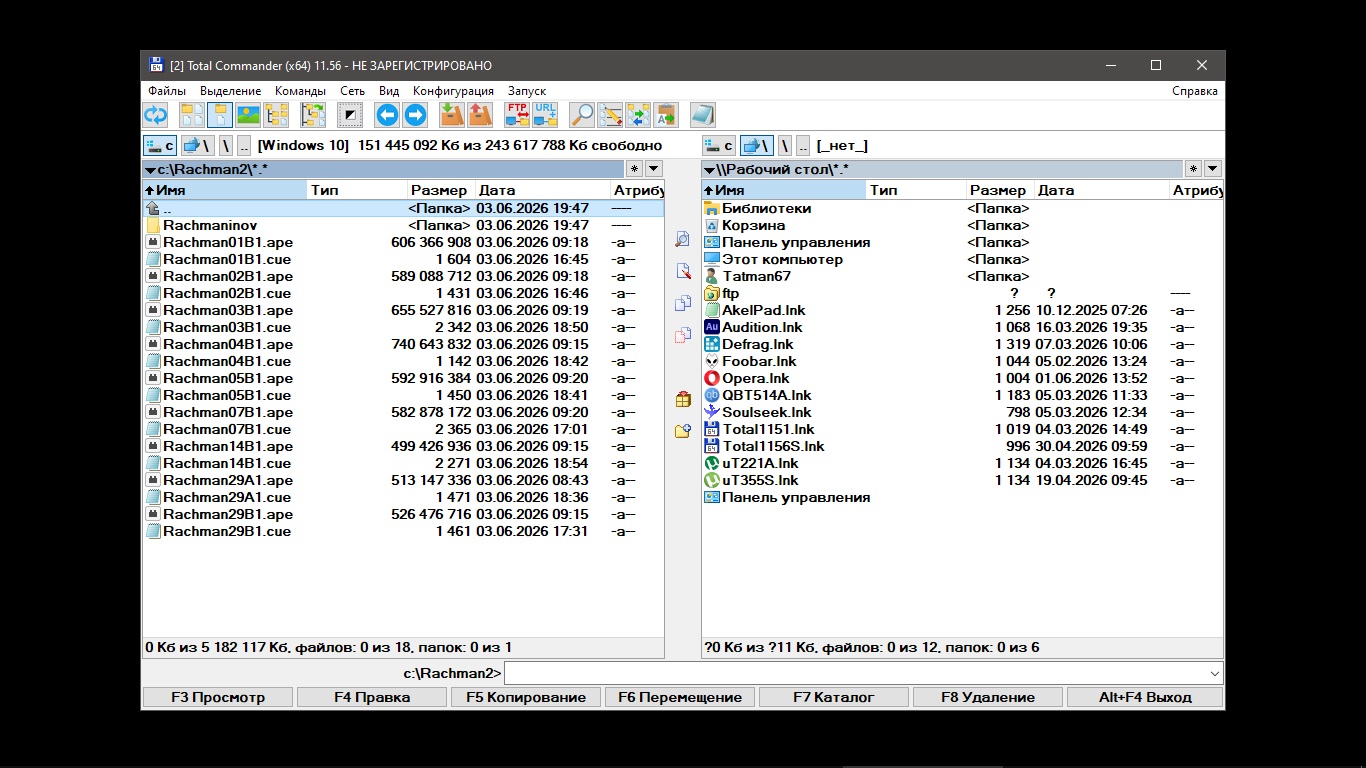Open the Выделение menu
This screenshot has height=768, width=1366.
coord(231,91)
